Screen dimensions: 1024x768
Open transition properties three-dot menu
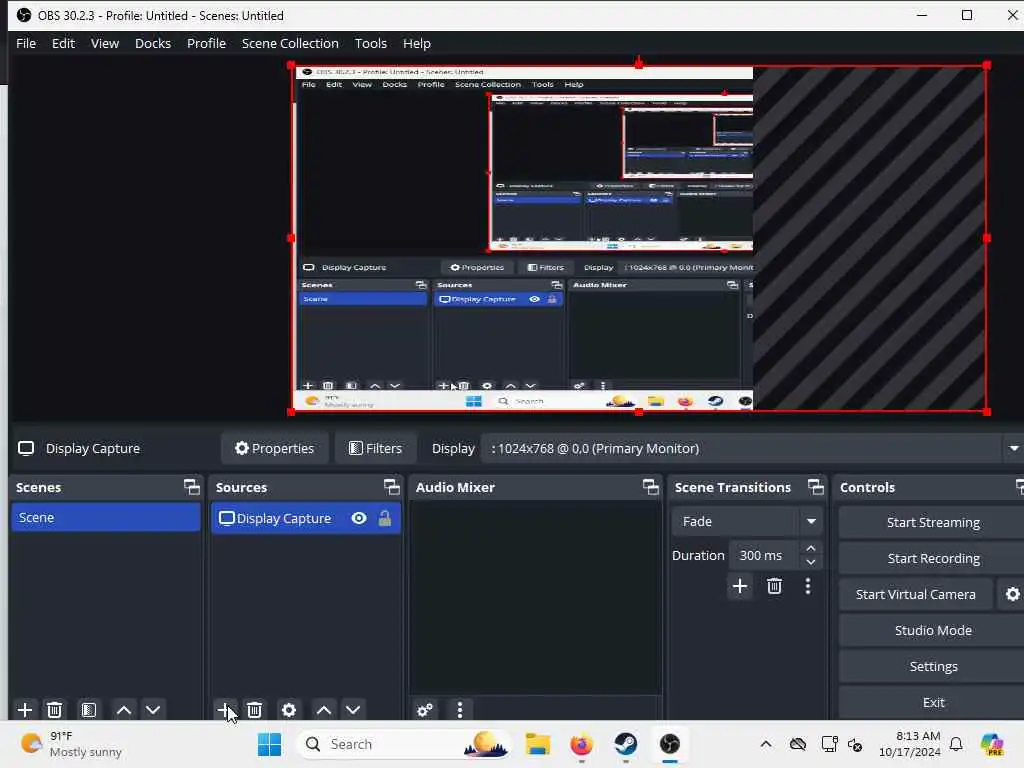[808, 586]
